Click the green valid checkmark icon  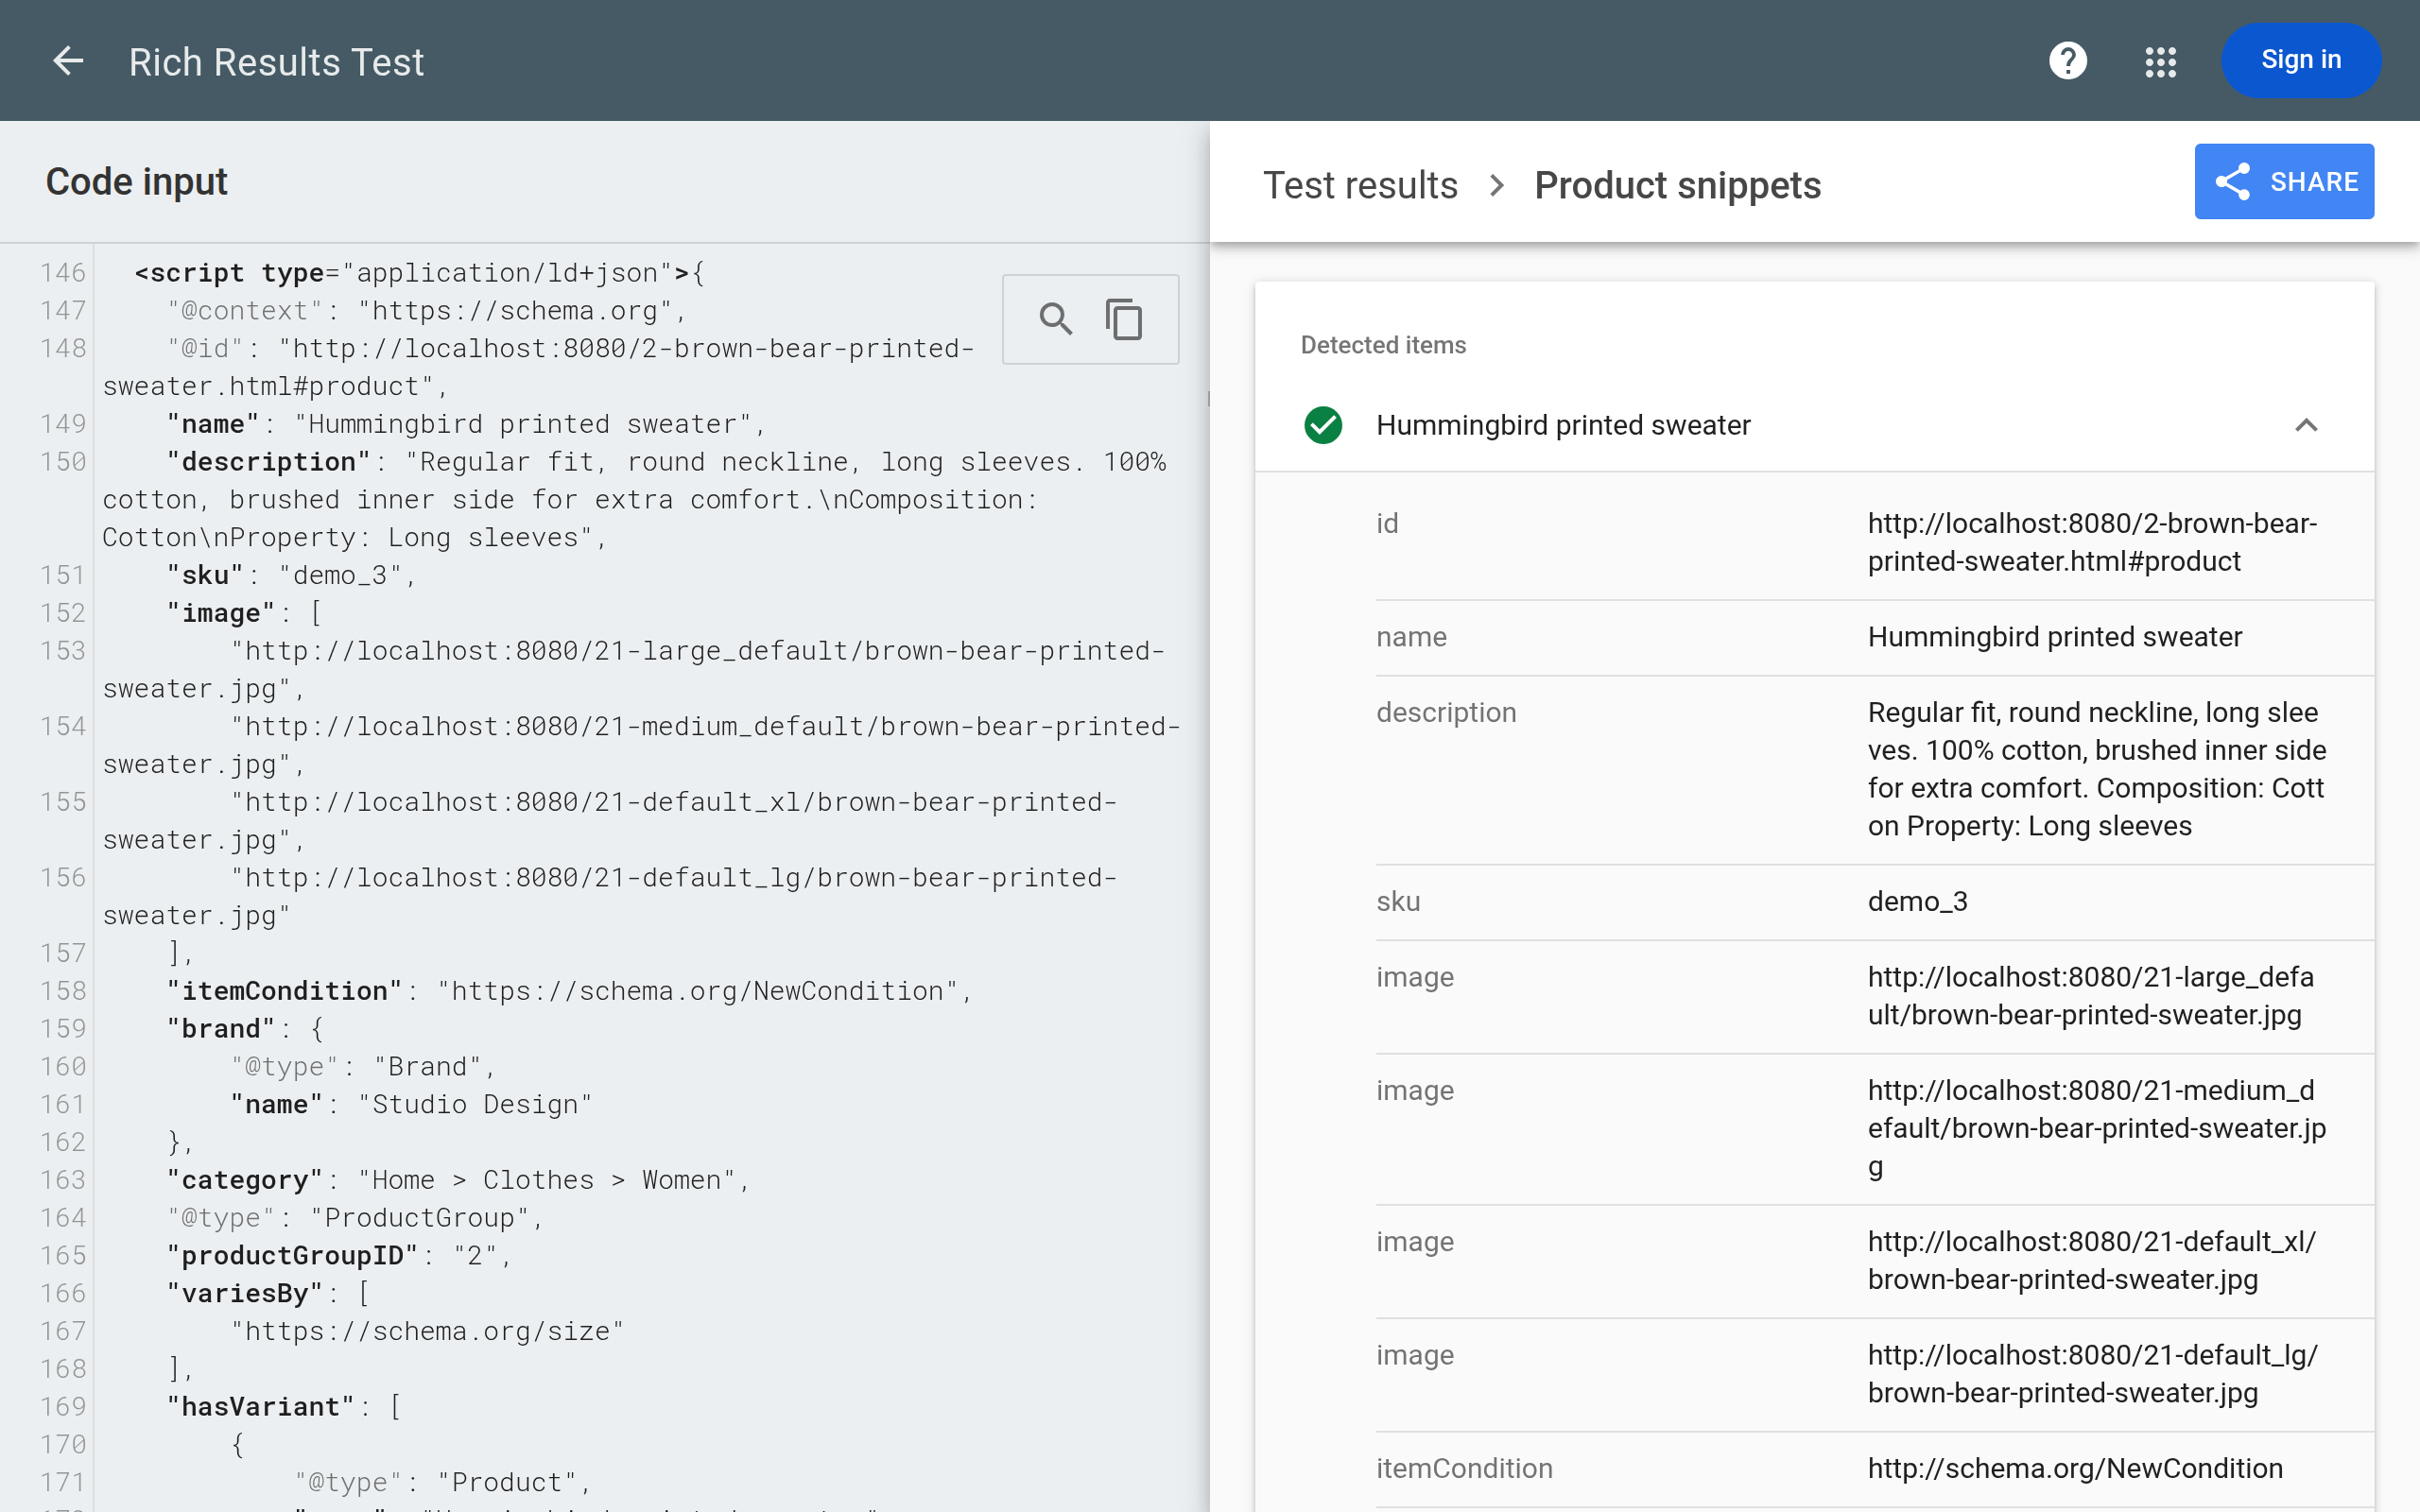click(x=1323, y=425)
